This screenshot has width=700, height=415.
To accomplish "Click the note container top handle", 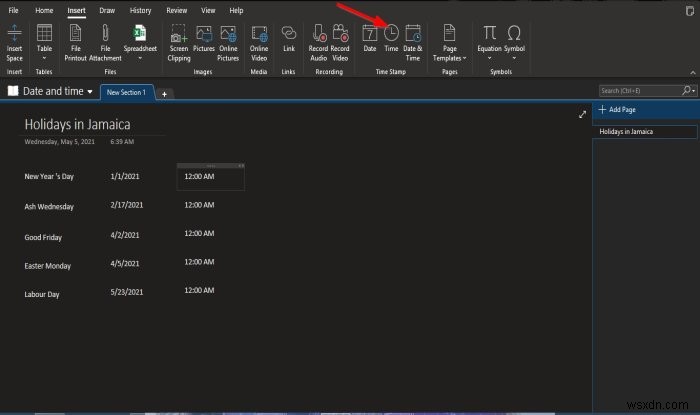I will point(211,166).
